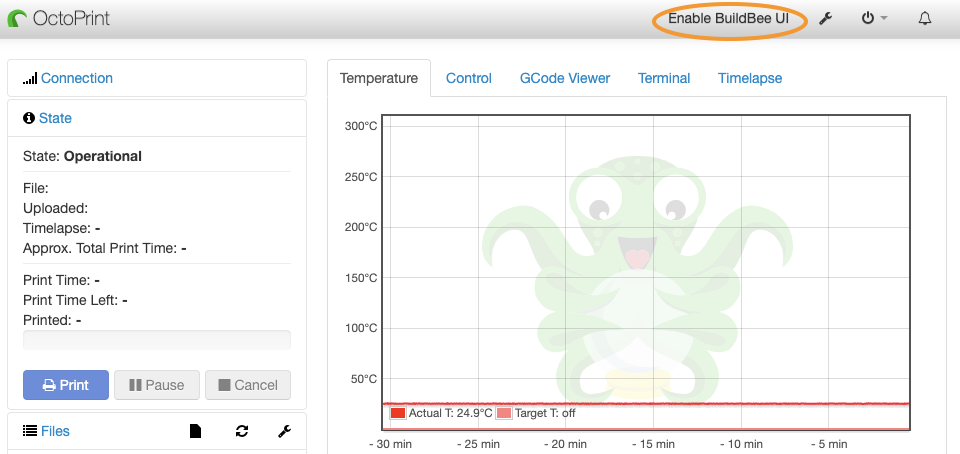The height and width of the screenshot is (454, 960).
Task: Open settings via the header wrench icon
Action: point(825,18)
